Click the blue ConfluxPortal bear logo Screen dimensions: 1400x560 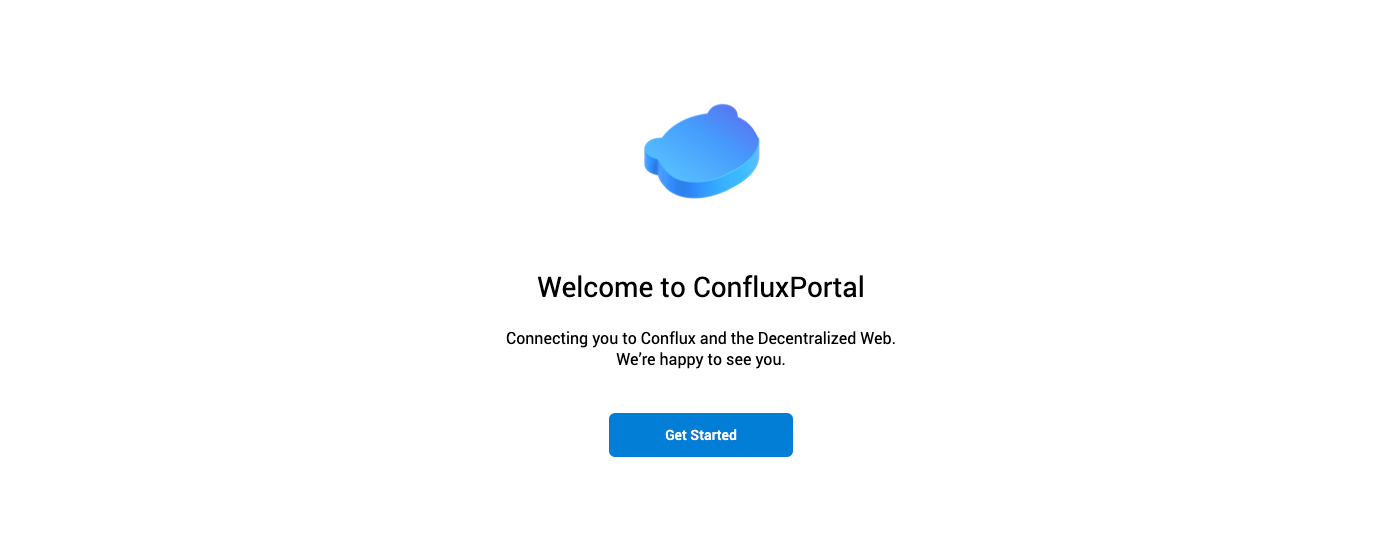point(701,151)
